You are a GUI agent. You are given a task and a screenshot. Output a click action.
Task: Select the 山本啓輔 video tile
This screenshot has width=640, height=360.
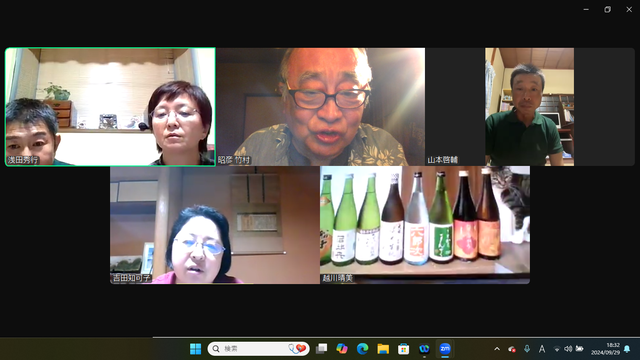[530, 107]
